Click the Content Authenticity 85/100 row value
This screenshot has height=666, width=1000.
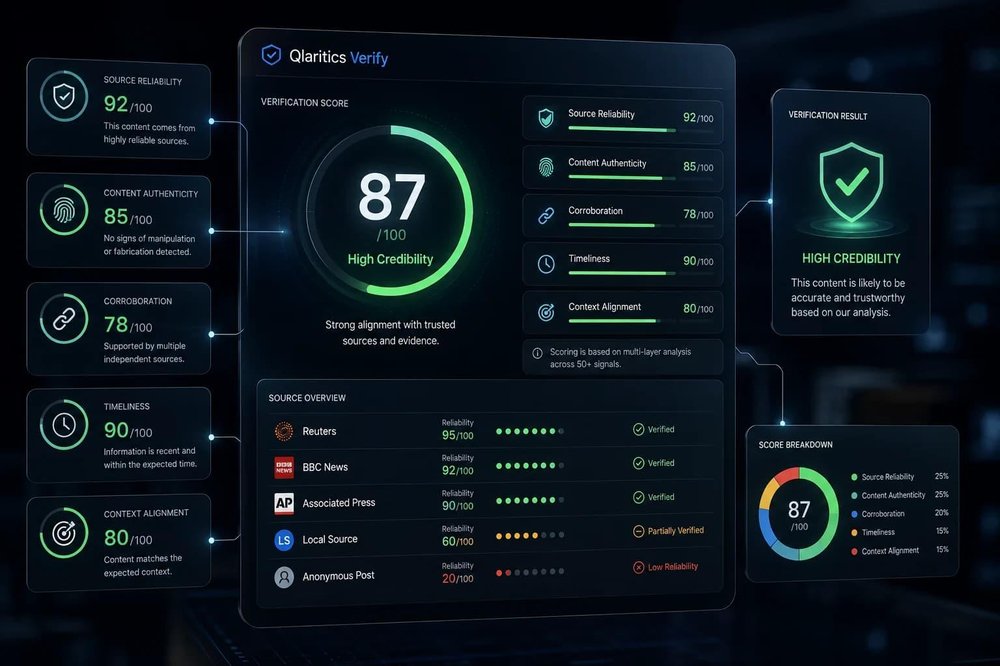[x=698, y=166]
